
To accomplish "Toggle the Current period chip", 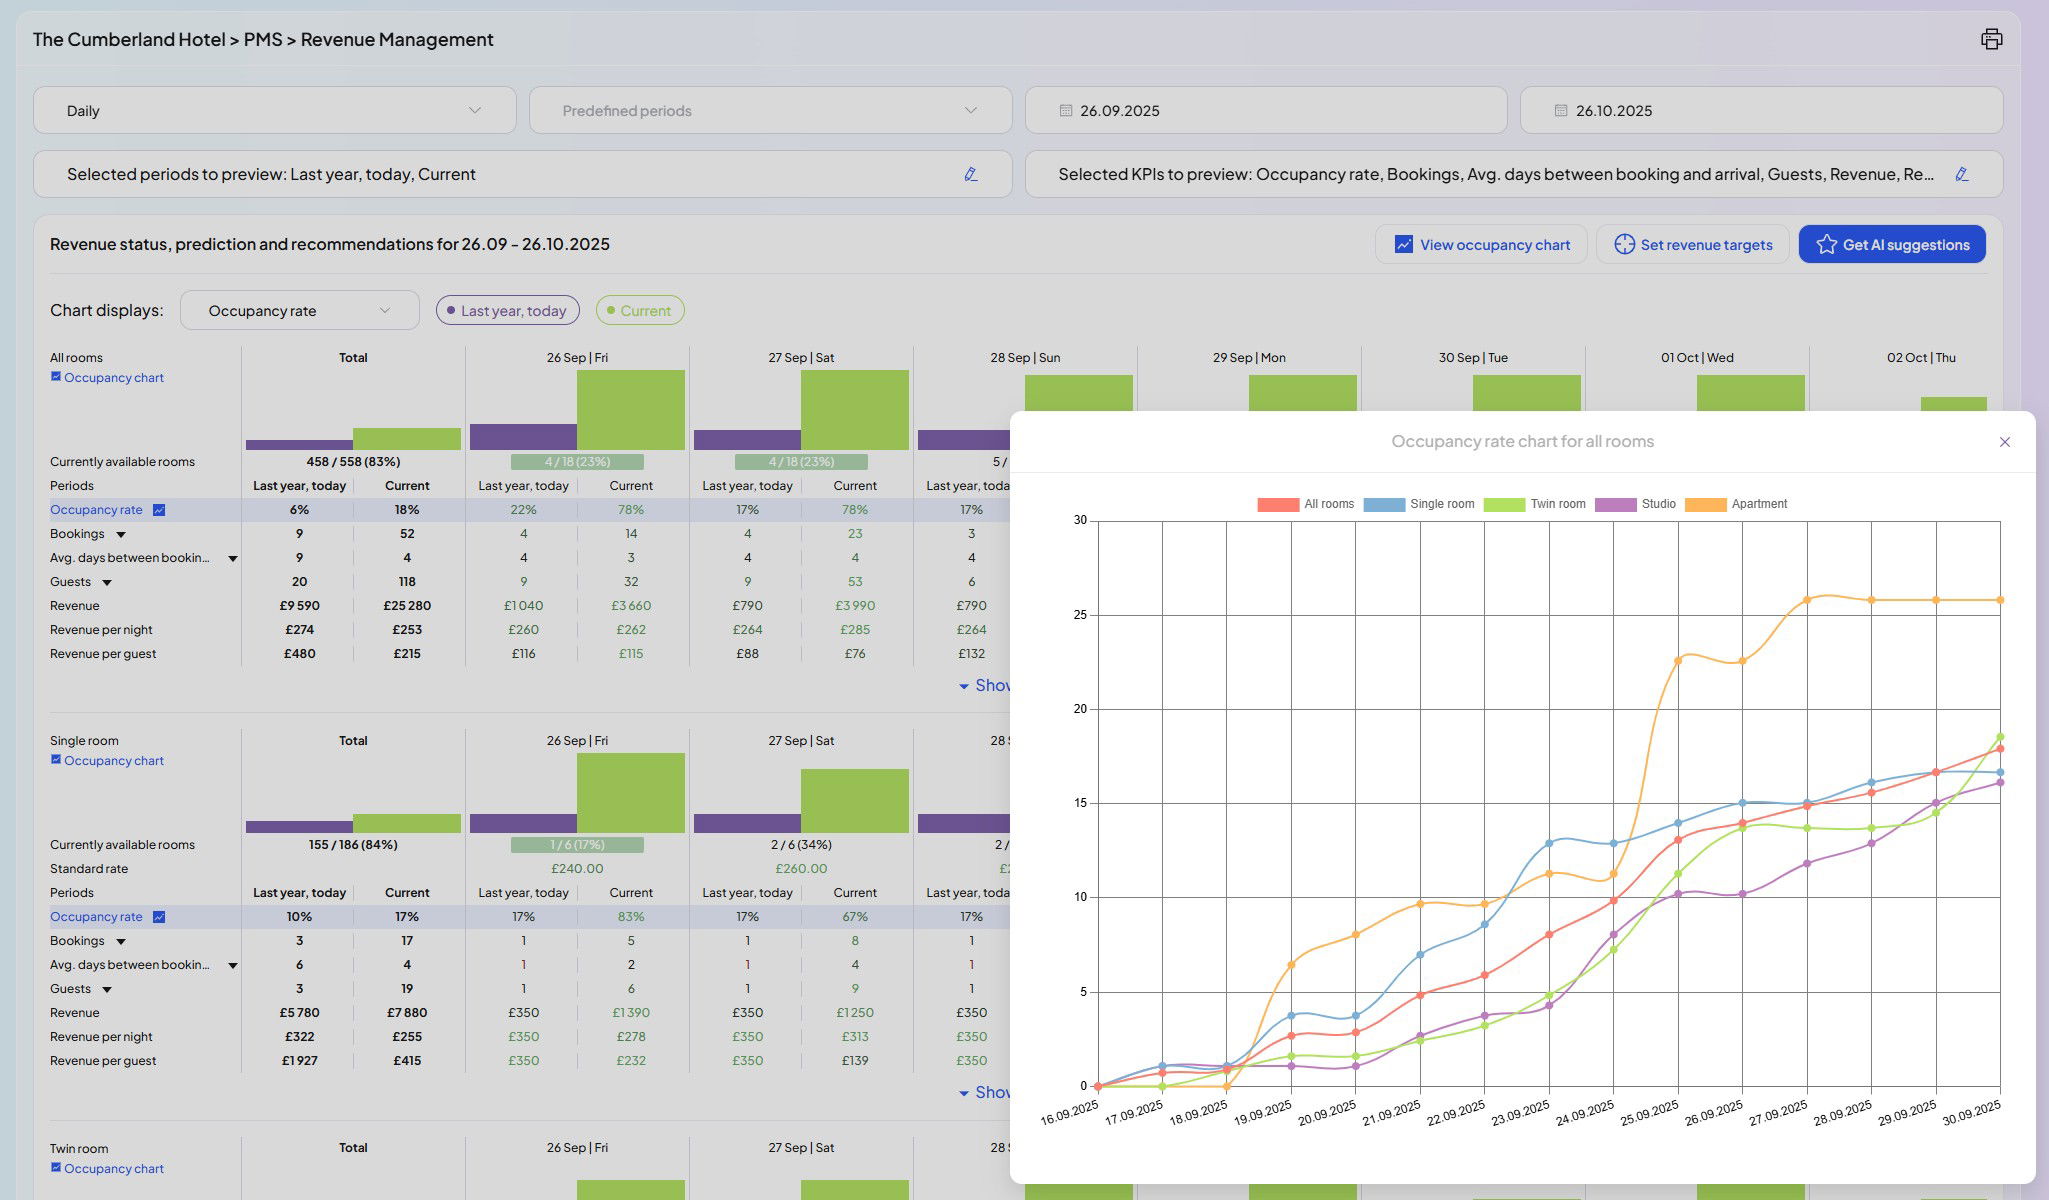I will [x=640, y=311].
